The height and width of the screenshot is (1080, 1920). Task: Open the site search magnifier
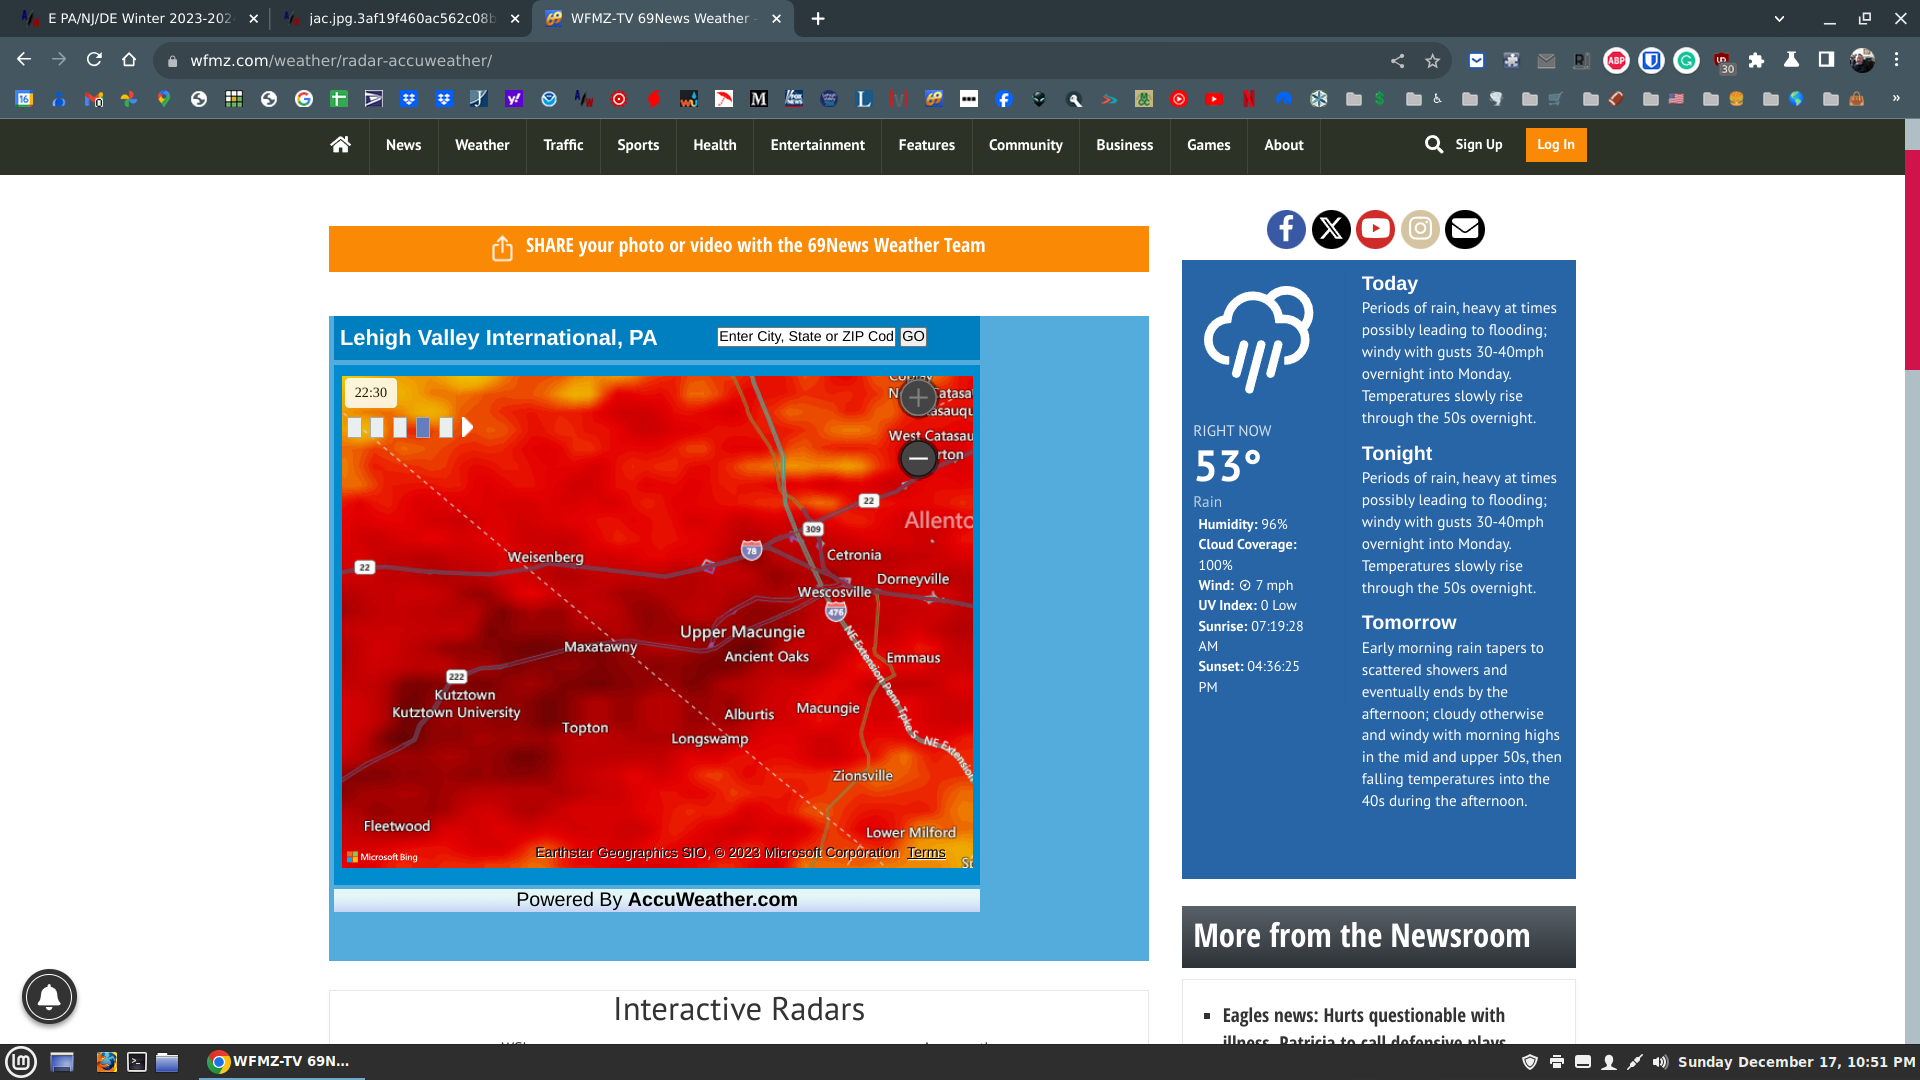1434,145
